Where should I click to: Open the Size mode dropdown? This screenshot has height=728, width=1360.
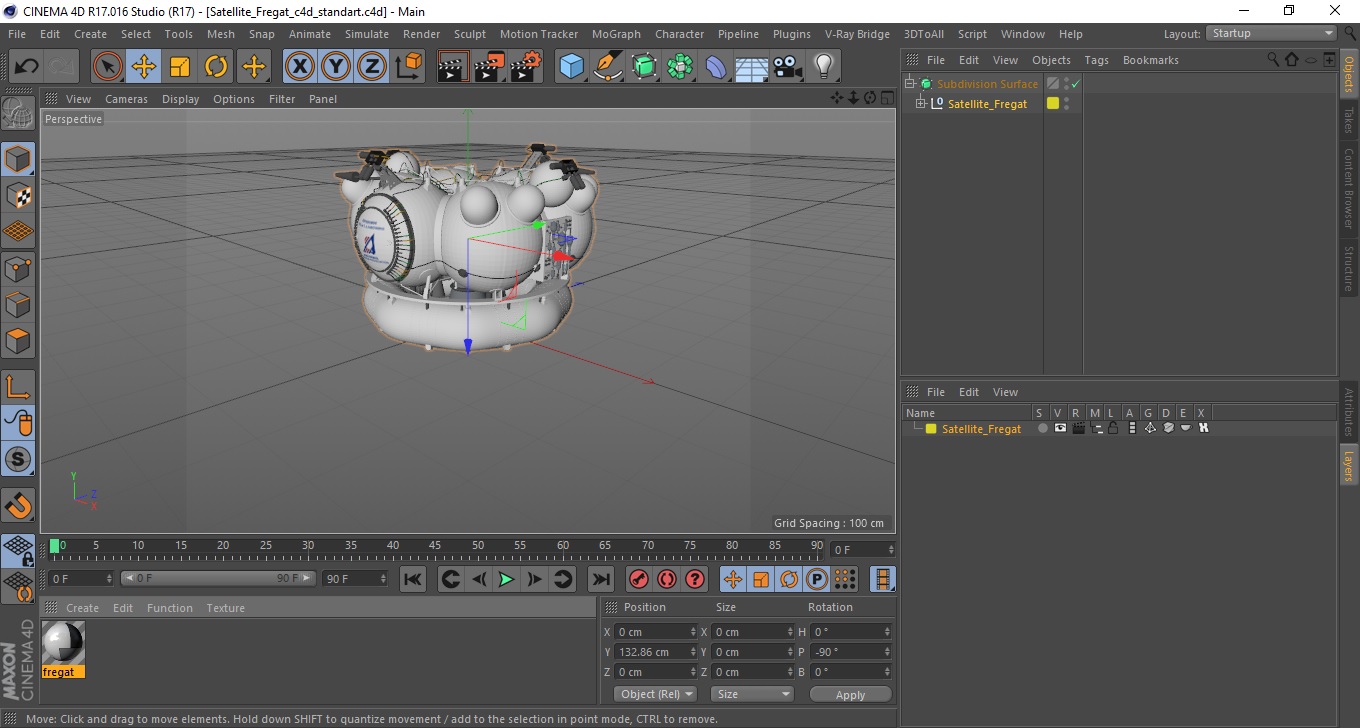tap(752, 694)
